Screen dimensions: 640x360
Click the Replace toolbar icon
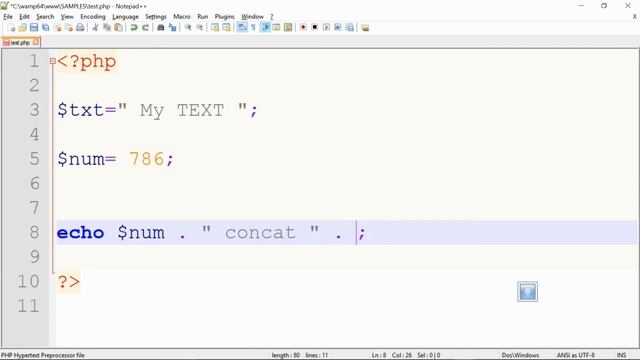(x=173, y=27)
